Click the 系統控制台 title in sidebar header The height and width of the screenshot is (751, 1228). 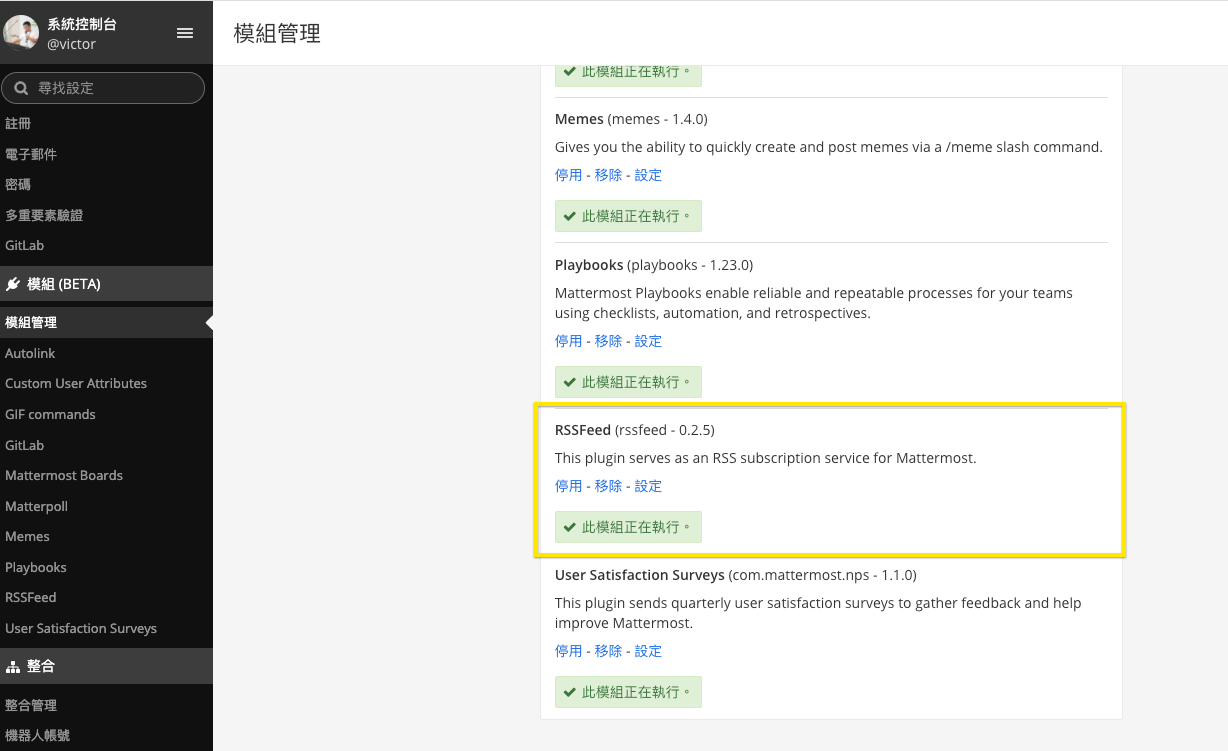click(x=82, y=24)
